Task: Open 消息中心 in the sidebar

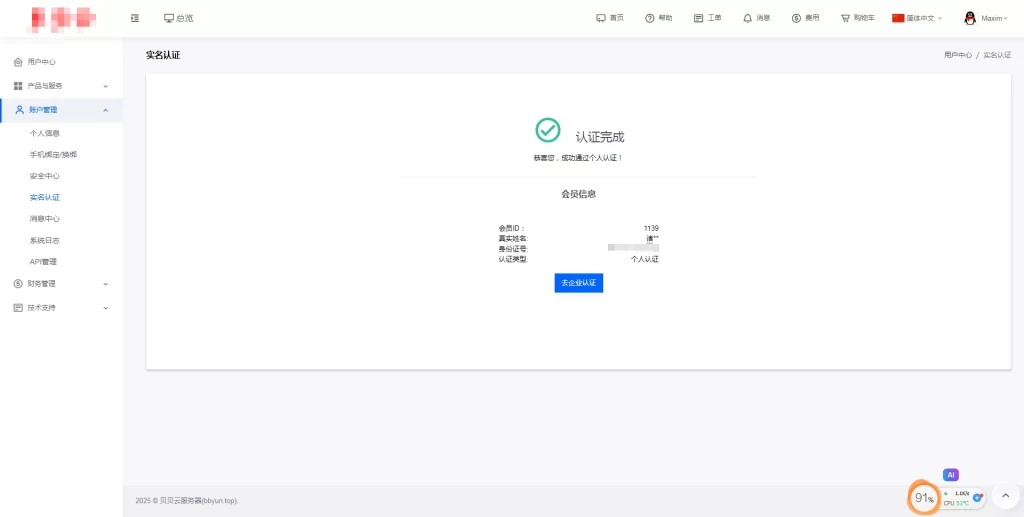Action: (x=44, y=219)
